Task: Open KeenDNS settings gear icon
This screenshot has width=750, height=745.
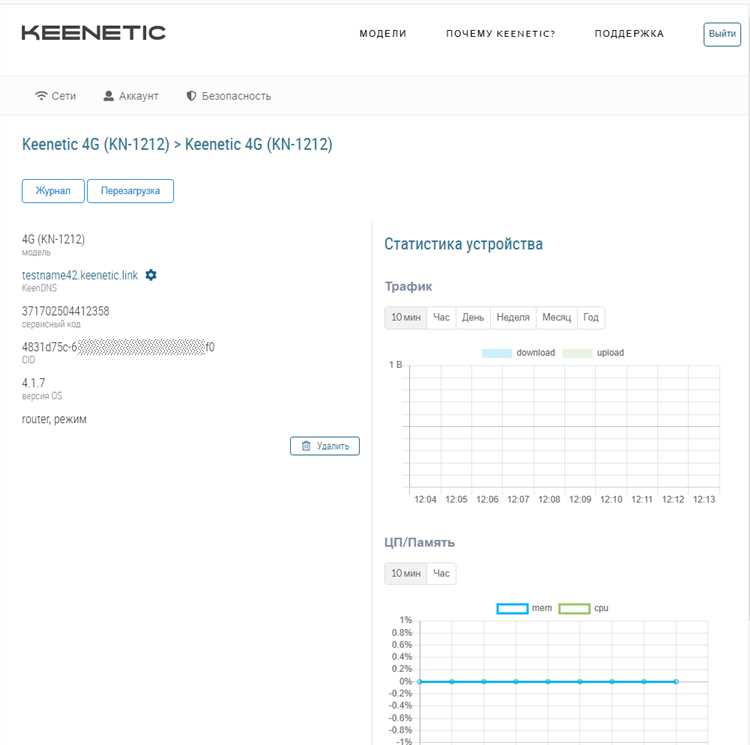Action: point(151,275)
